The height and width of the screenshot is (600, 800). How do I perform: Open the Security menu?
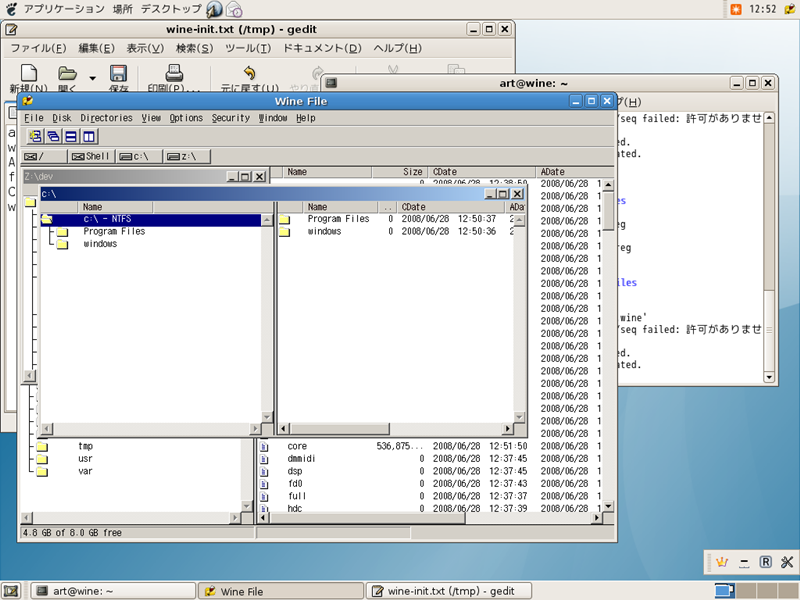(231, 118)
